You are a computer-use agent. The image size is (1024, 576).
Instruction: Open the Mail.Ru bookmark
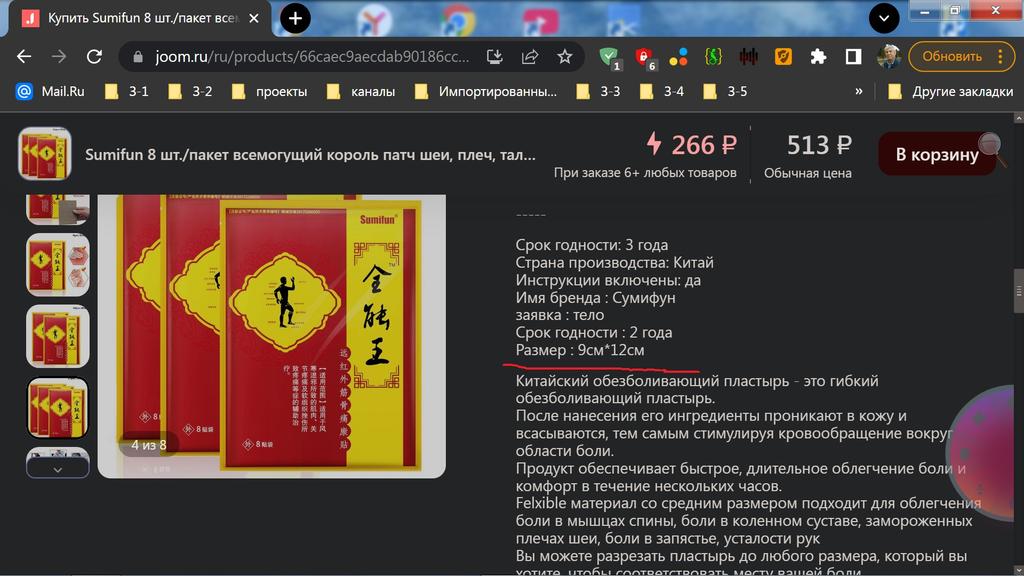(x=50, y=91)
